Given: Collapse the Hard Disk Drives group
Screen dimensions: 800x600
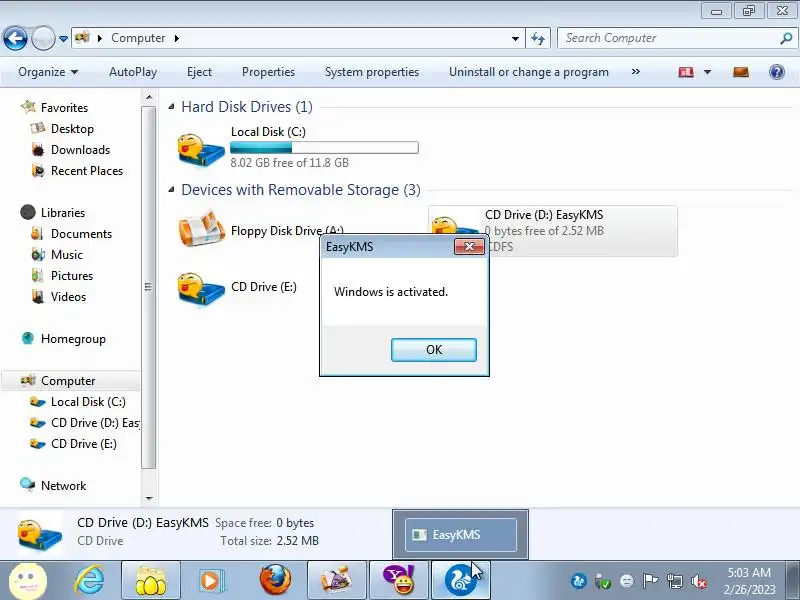Looking at the screenshot, I should pos(171,107).
